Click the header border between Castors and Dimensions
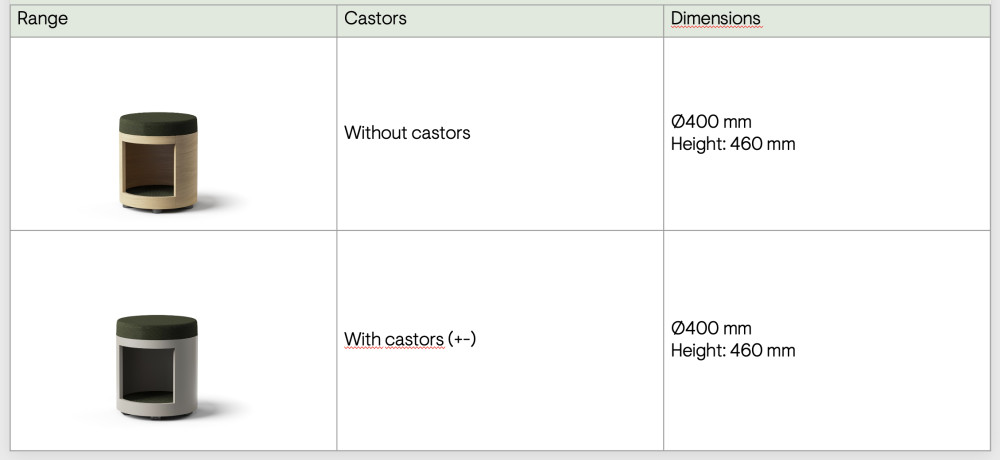This screenshot has width=1000, height=460. [664, 19]
